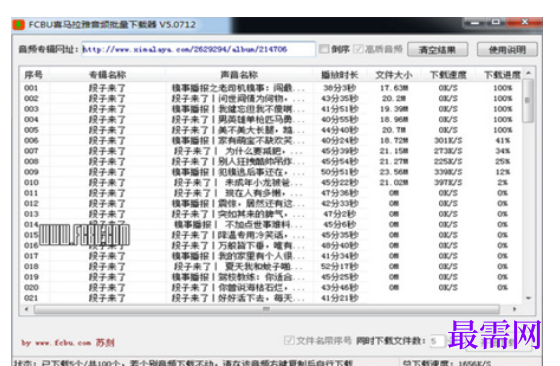The height and width of the screenshot is (366, 560).
Task: Click the 文件大小 column header
Action: tap(394, 75)
